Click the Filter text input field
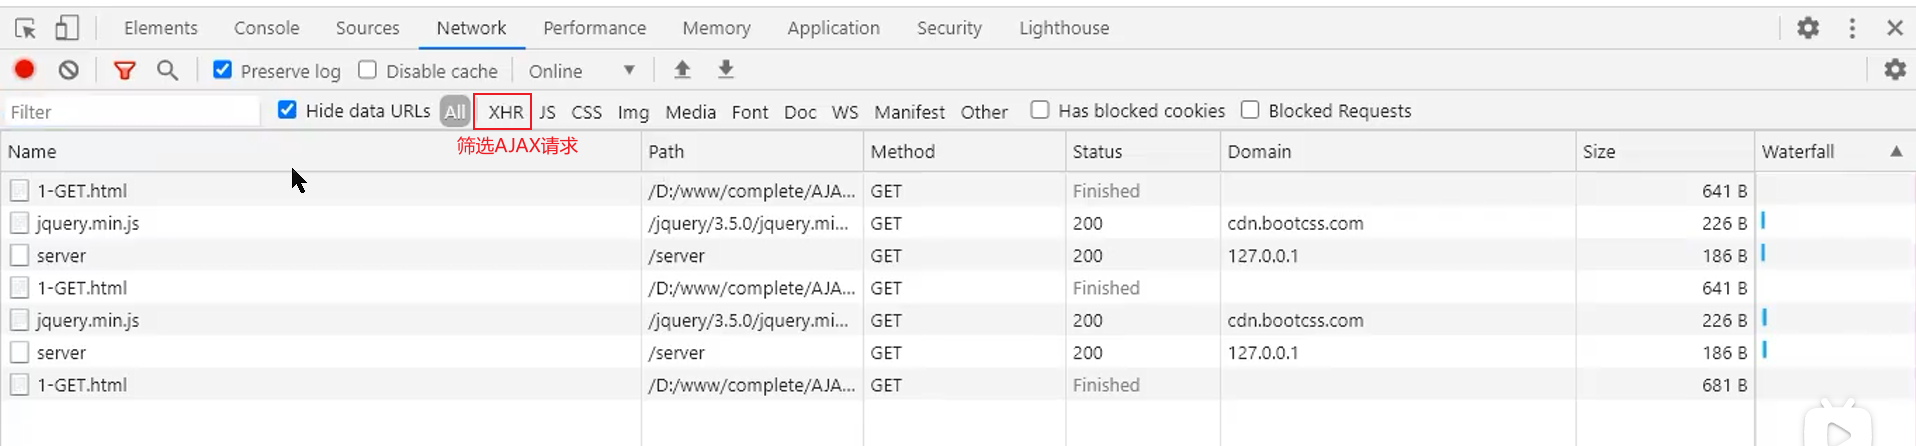 (130, 112)
